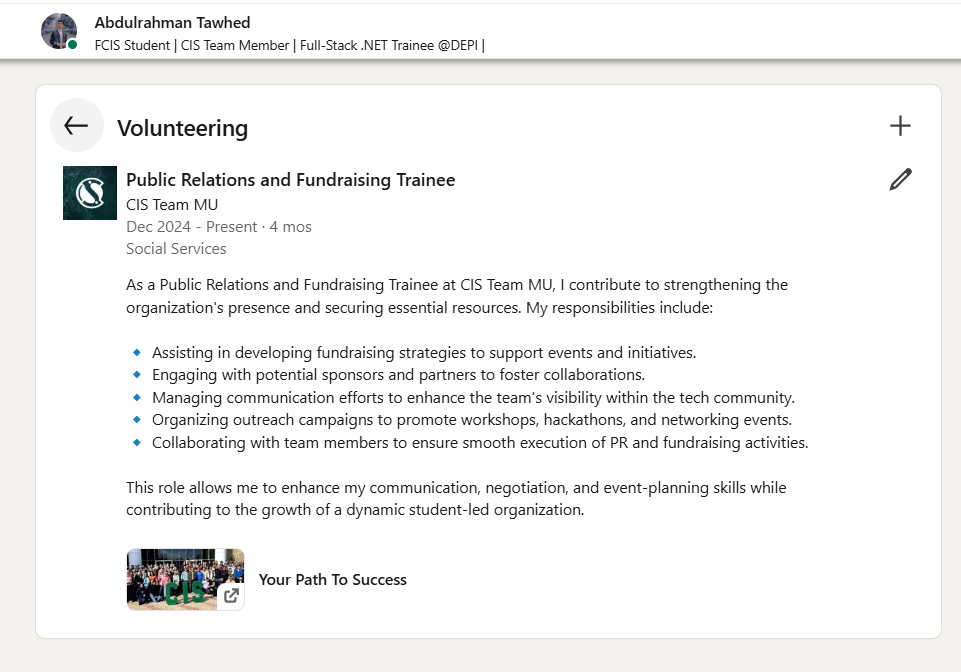Image resolution: width=961 pixels, height=672 pixels.
Task: Go back using the left arrow button
Action: 77,126
